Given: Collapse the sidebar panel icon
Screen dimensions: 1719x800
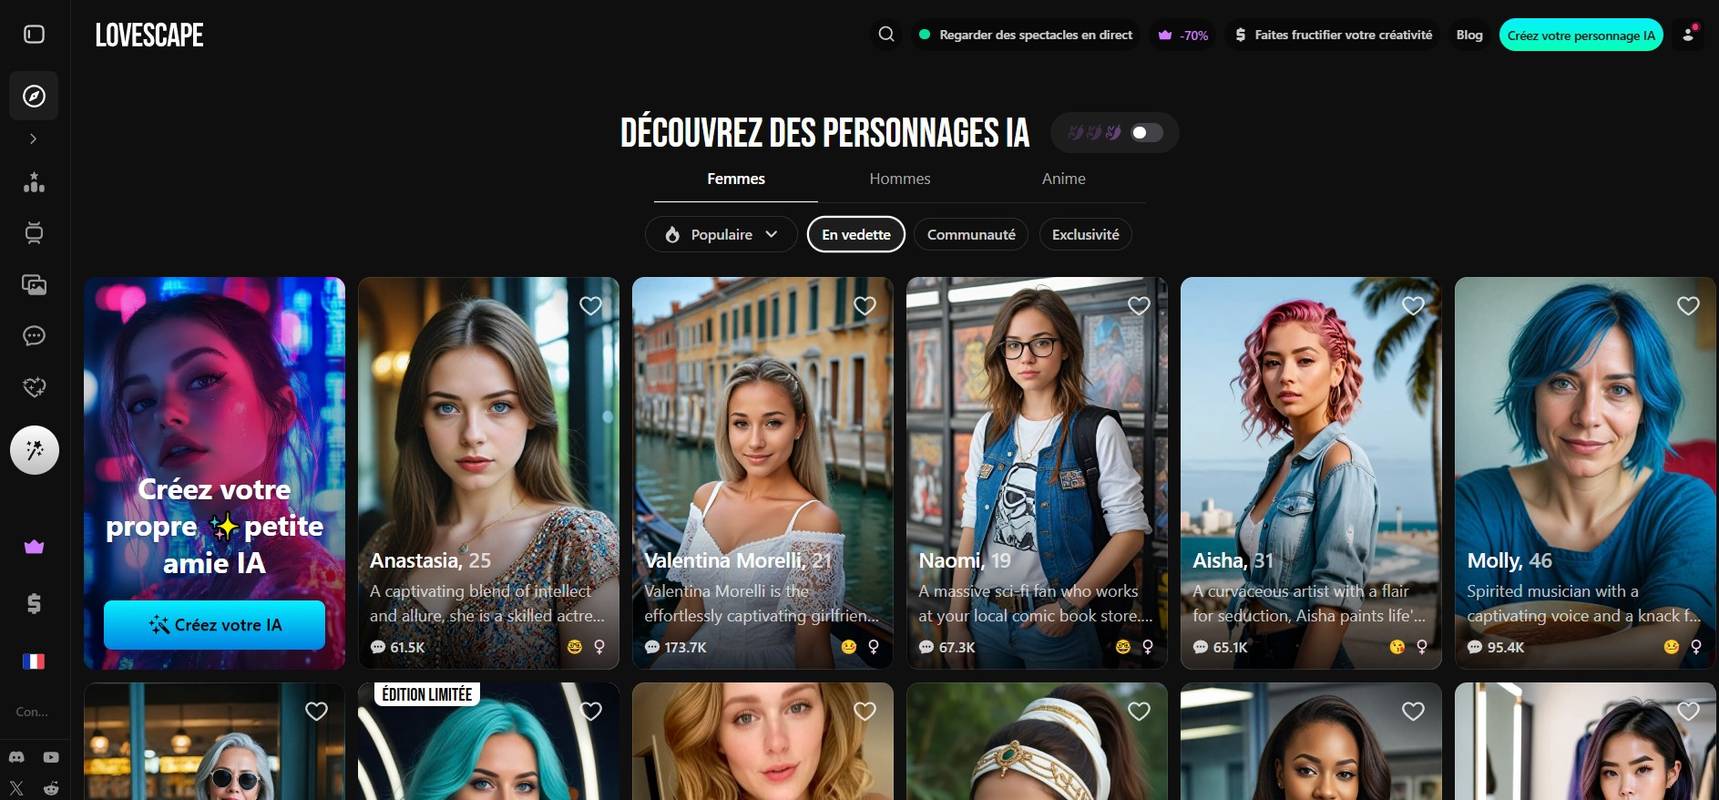Looking at the screenshot, I should [34, 34].
